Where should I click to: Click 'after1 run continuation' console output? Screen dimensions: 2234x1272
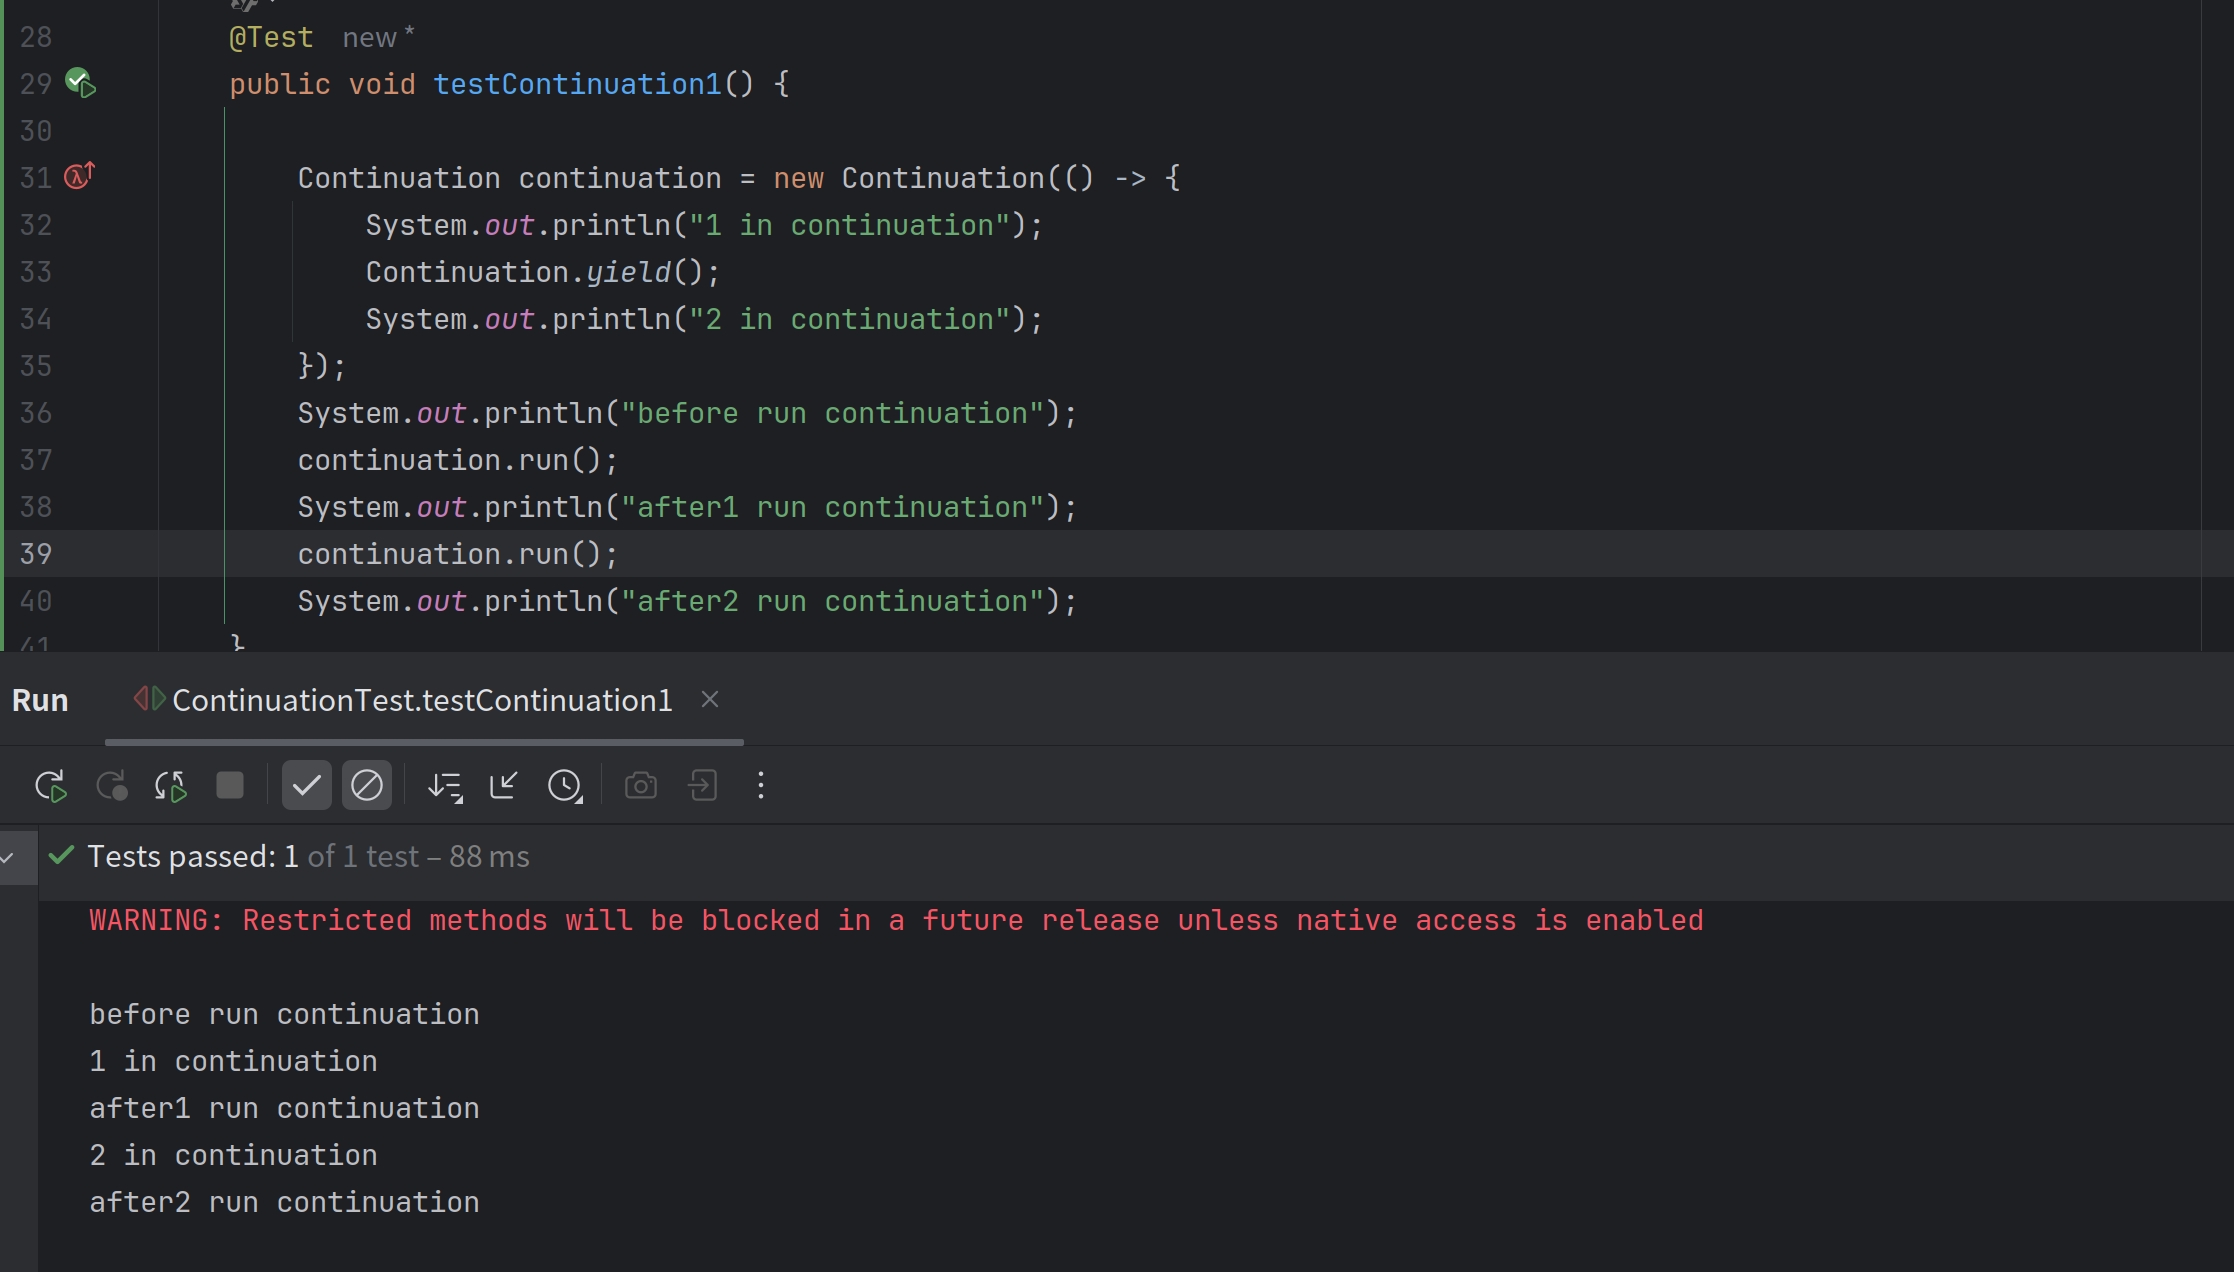pyautogui.click(x=284, y=1108)
